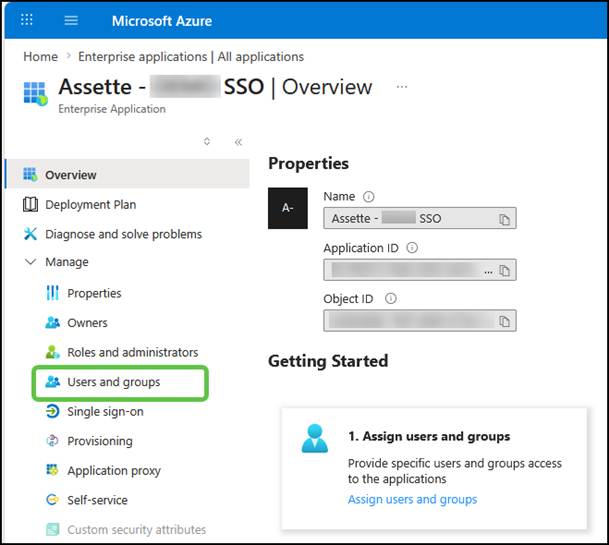Open Roles and administrators
Screen dimensions: 609x545
132,352
